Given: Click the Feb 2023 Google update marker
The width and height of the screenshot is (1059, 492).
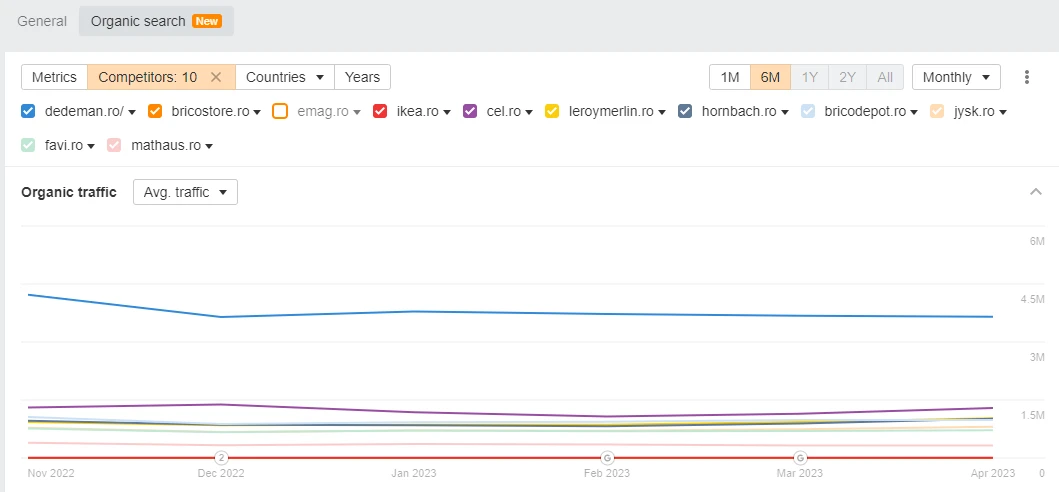Looking at the screenshot, I should pos(607,458).
